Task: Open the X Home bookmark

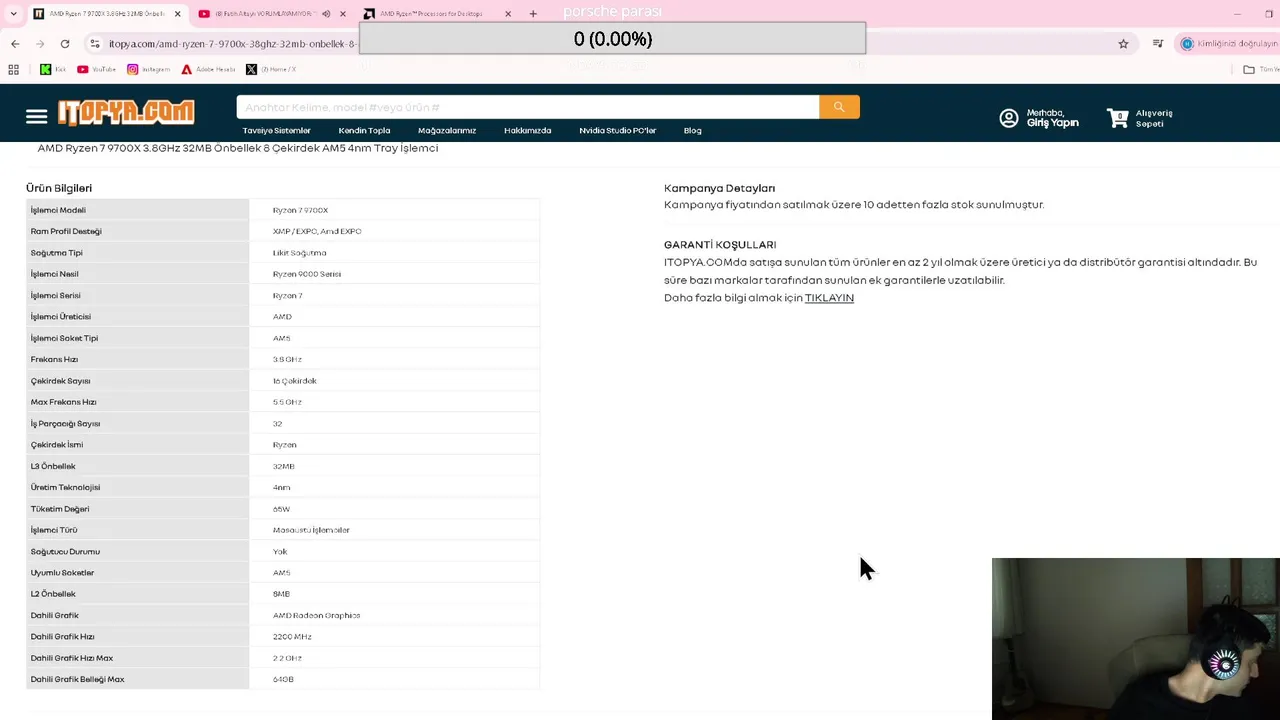Action: pyautogui.click(x=271, y=69)
